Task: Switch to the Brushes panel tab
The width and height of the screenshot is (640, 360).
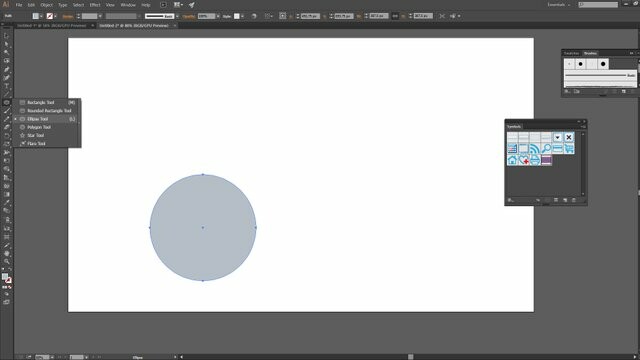Action: point(590,53)
